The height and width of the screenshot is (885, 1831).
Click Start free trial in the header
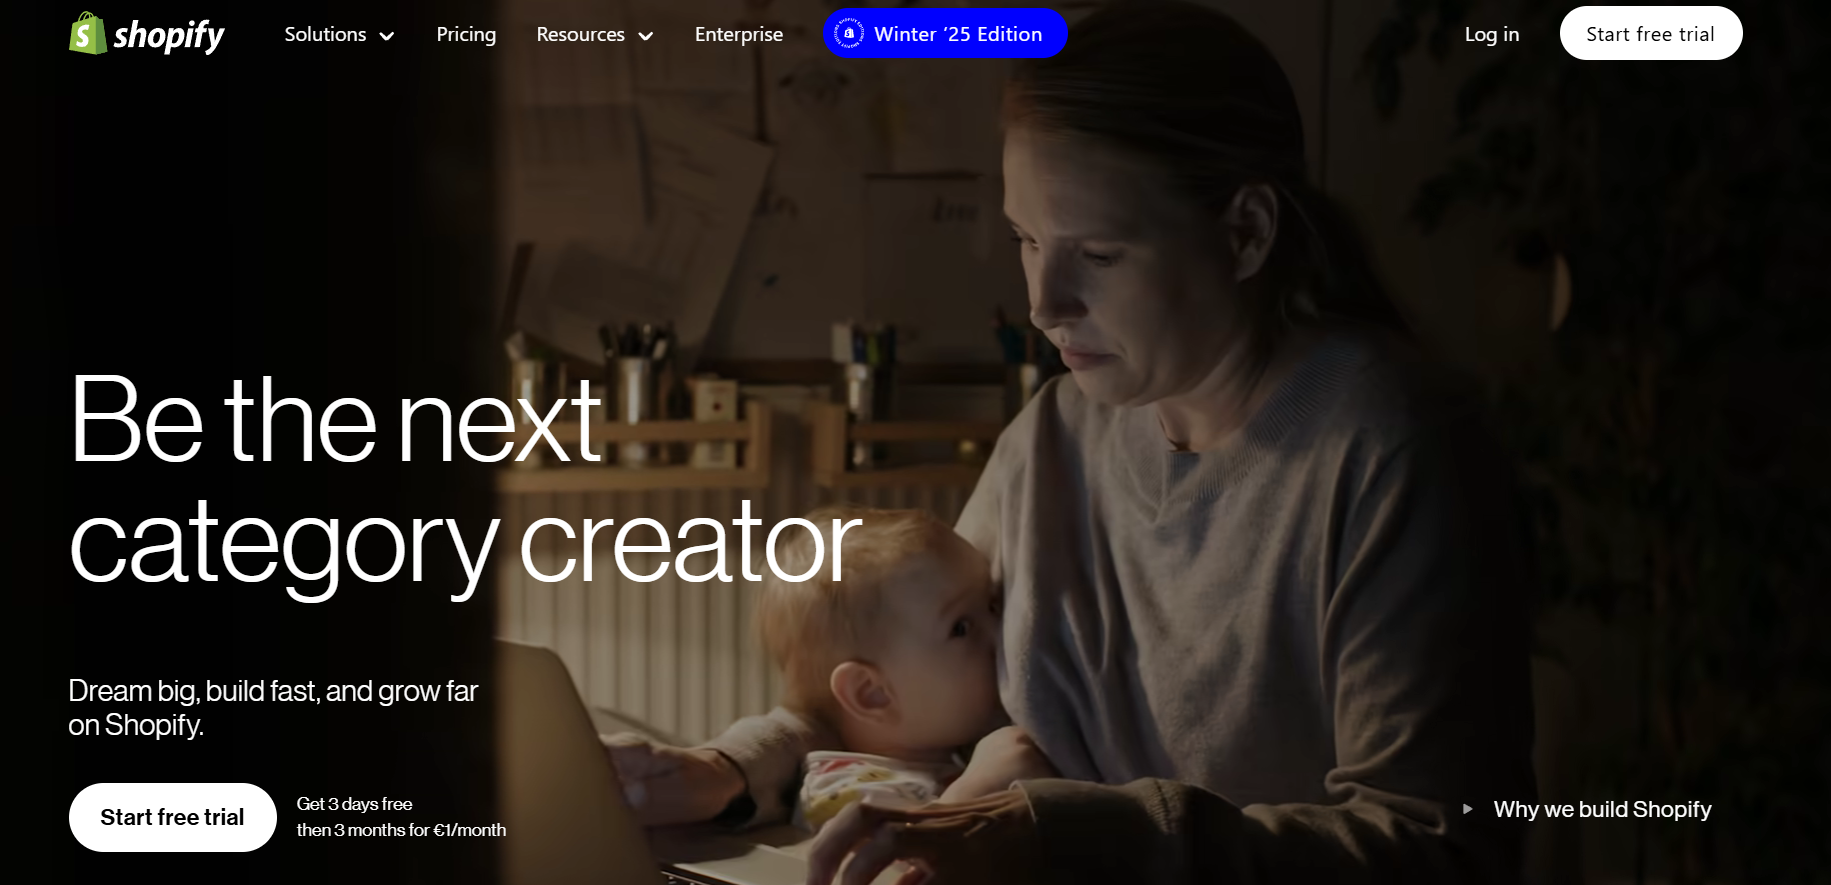tap(1650, 33)
